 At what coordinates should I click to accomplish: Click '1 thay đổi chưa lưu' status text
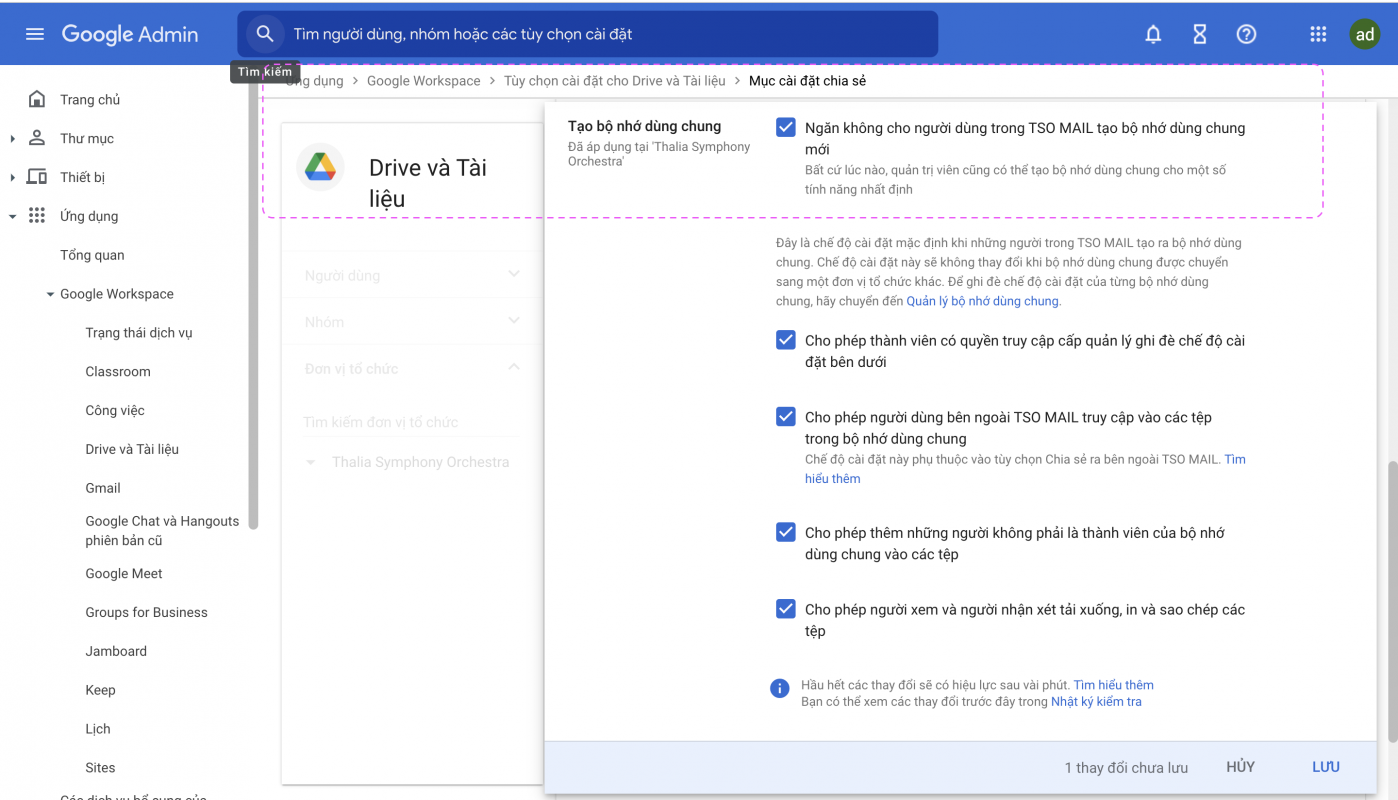coord(1126,768)
